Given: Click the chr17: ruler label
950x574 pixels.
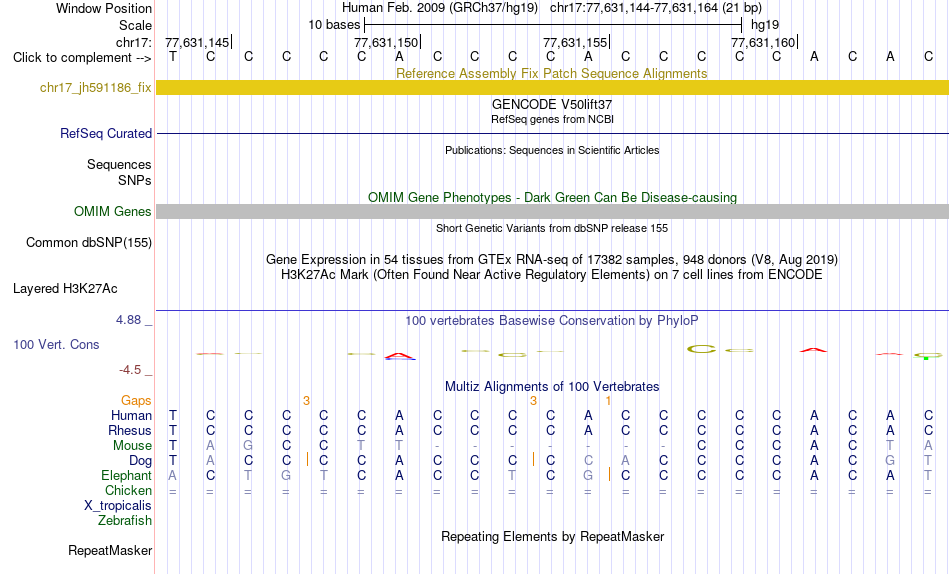Looking at the screenshot, I should (133, 42).
